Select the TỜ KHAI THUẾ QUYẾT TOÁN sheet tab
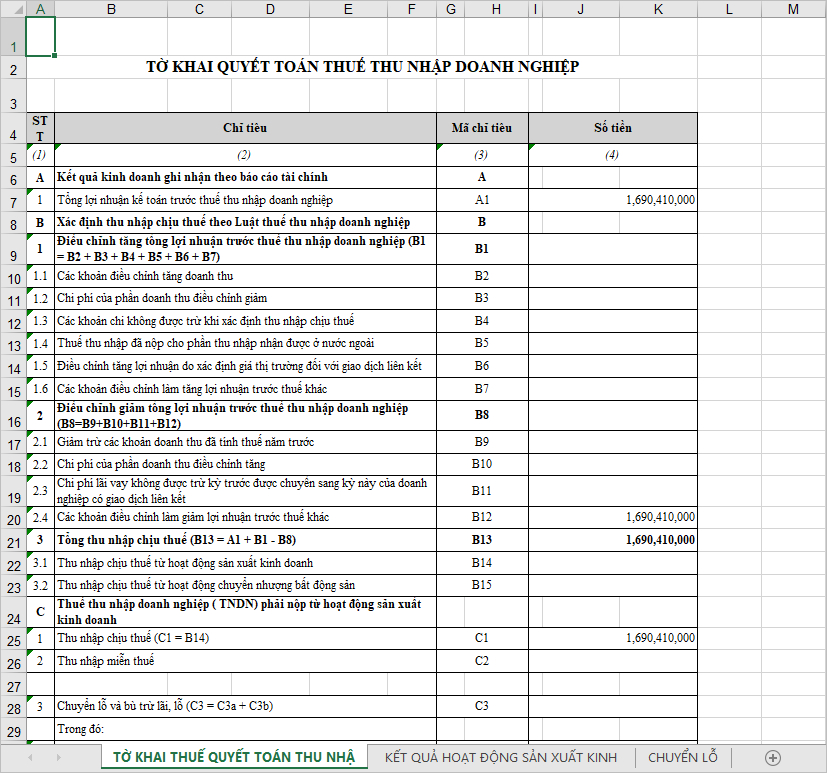 (x=233, y=757)
